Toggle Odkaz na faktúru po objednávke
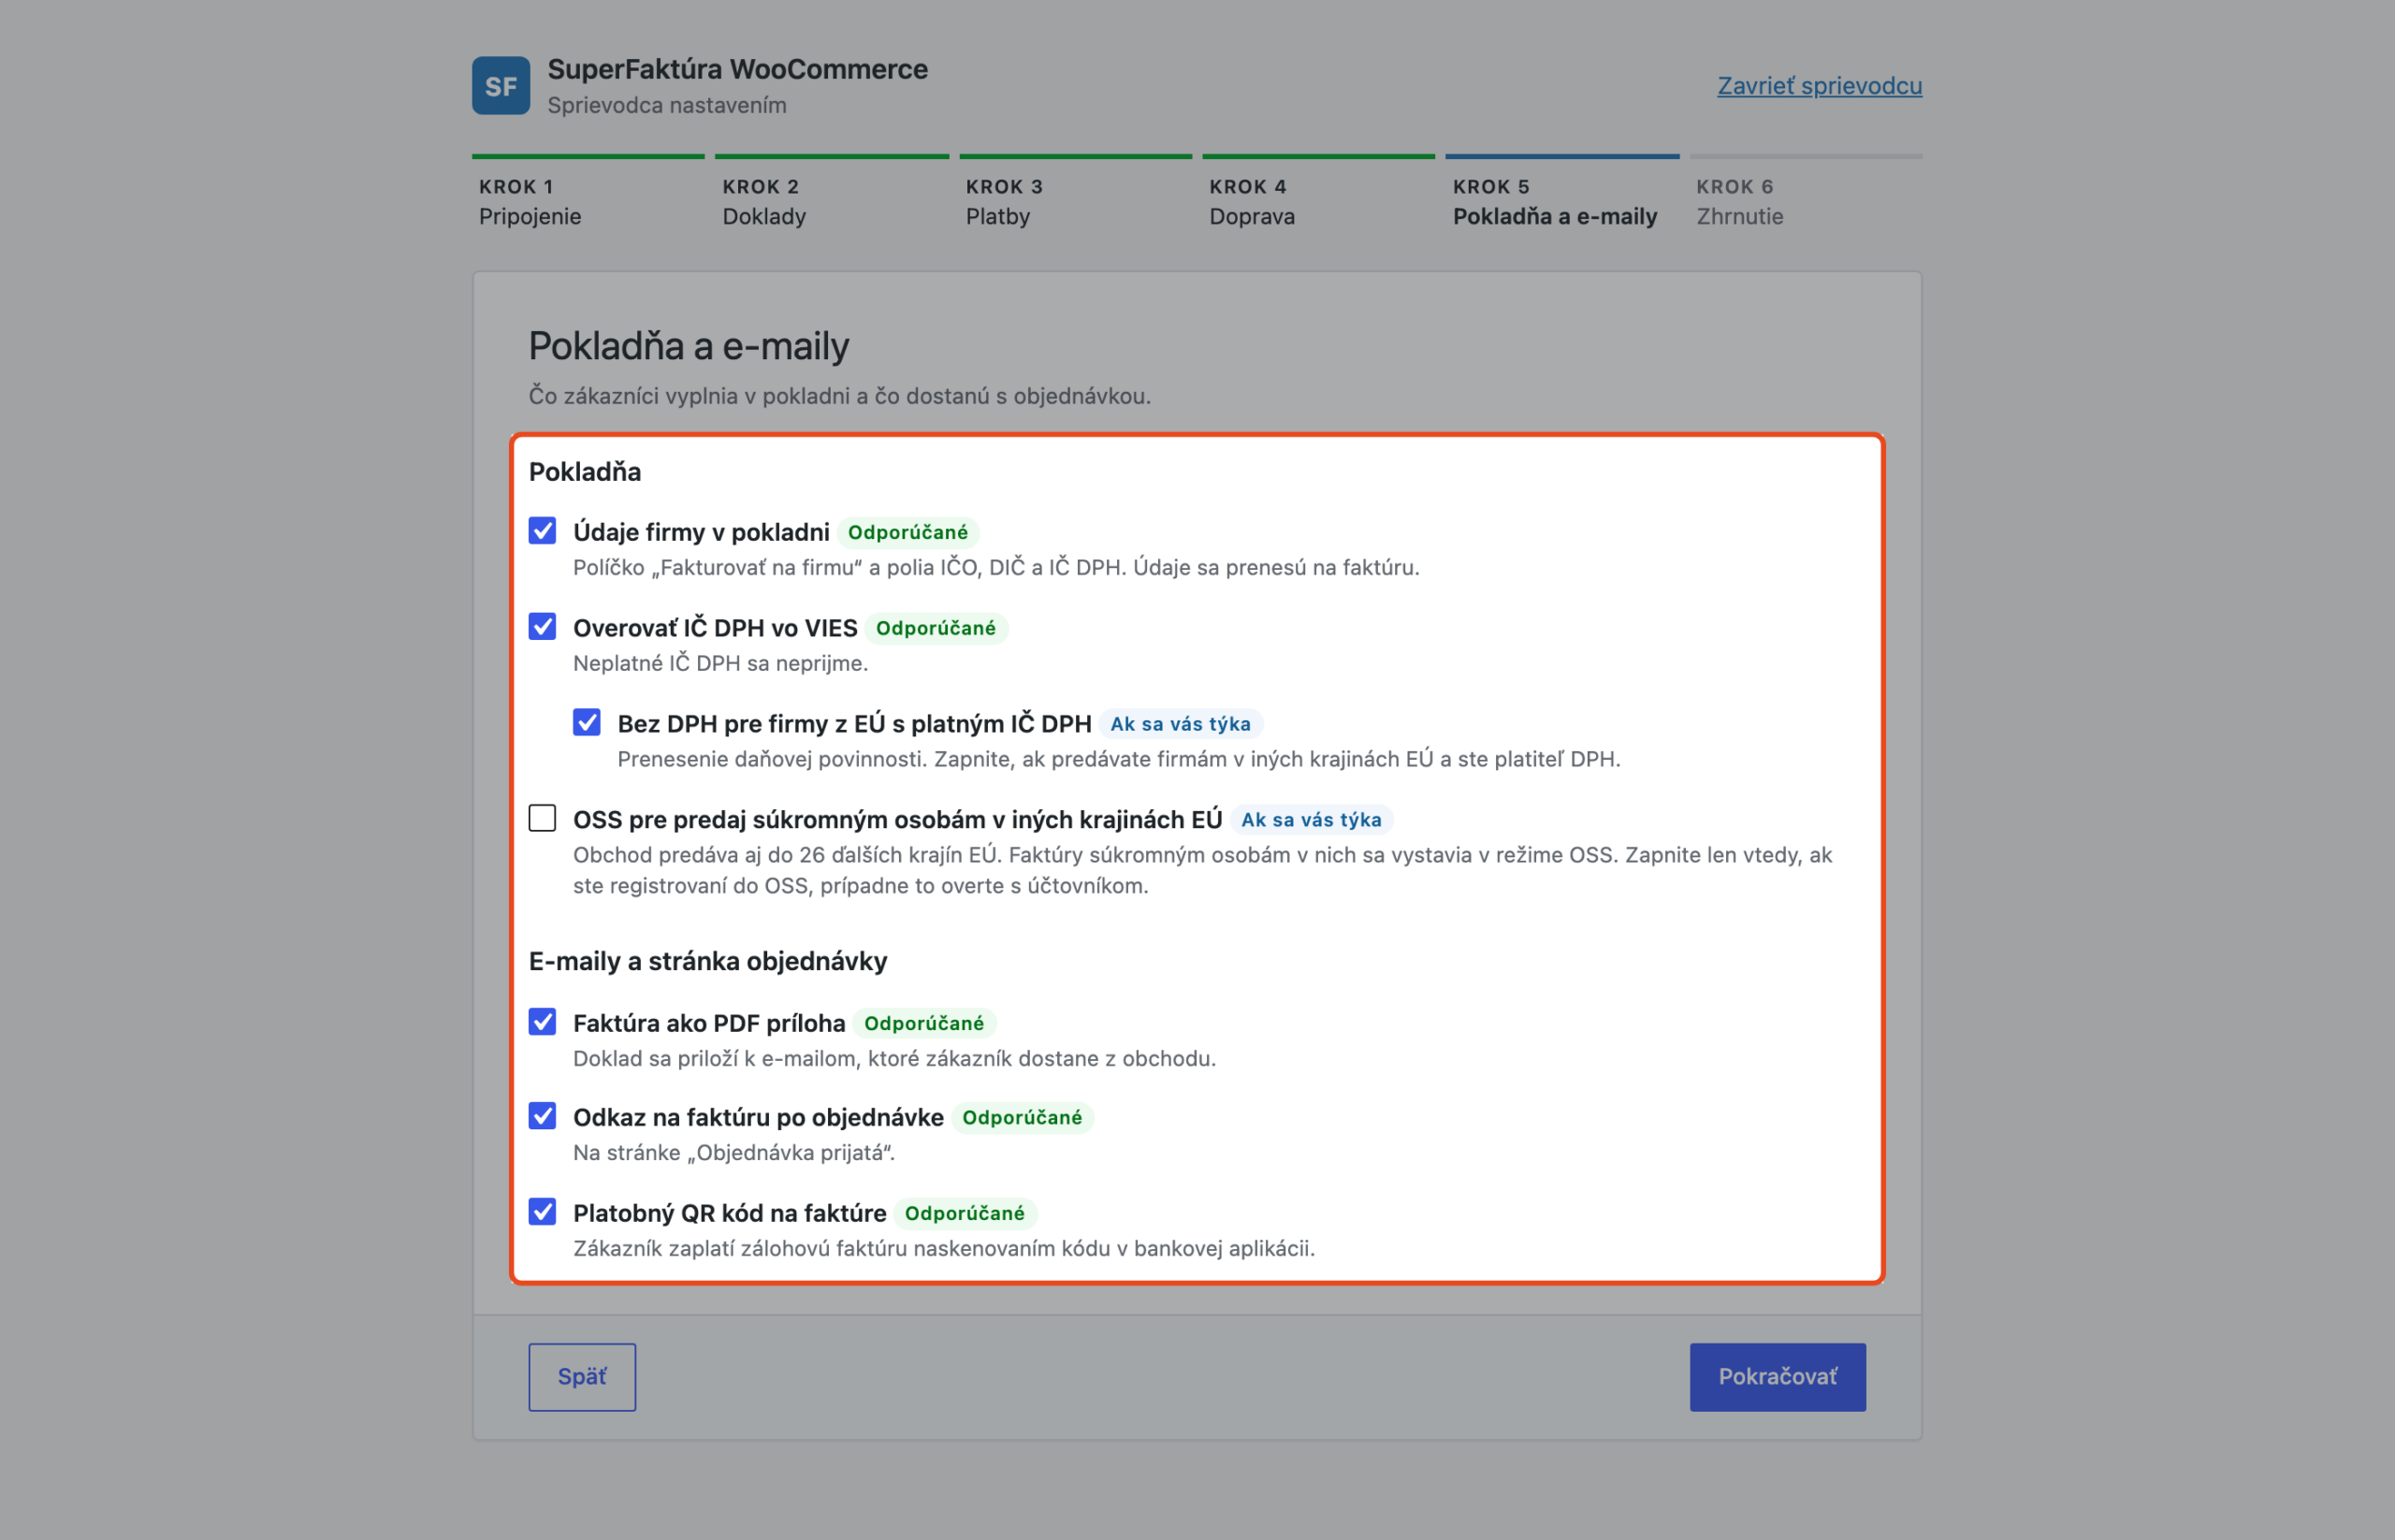The height and width of the screenshot is (1540, 2395). click(x=542, y=1115)
